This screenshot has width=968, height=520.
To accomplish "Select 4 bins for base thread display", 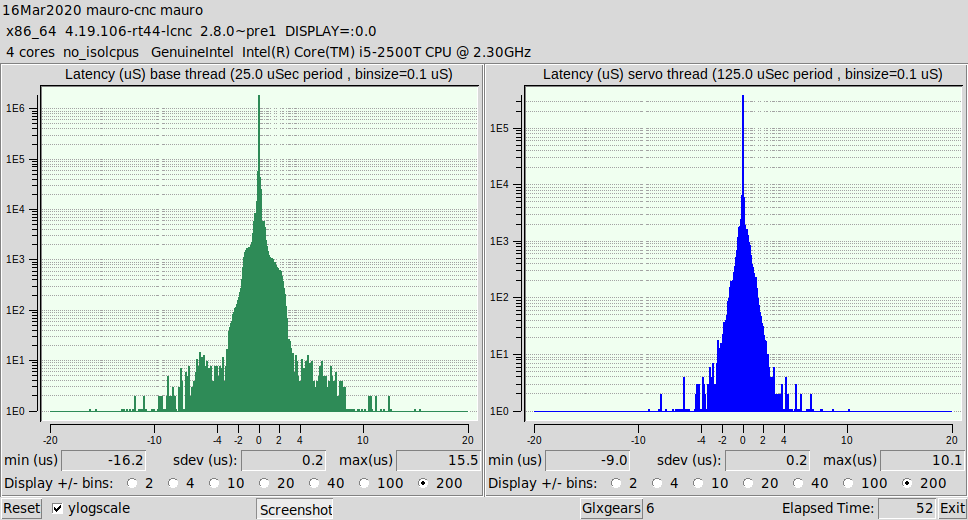I will click(173, 483).
